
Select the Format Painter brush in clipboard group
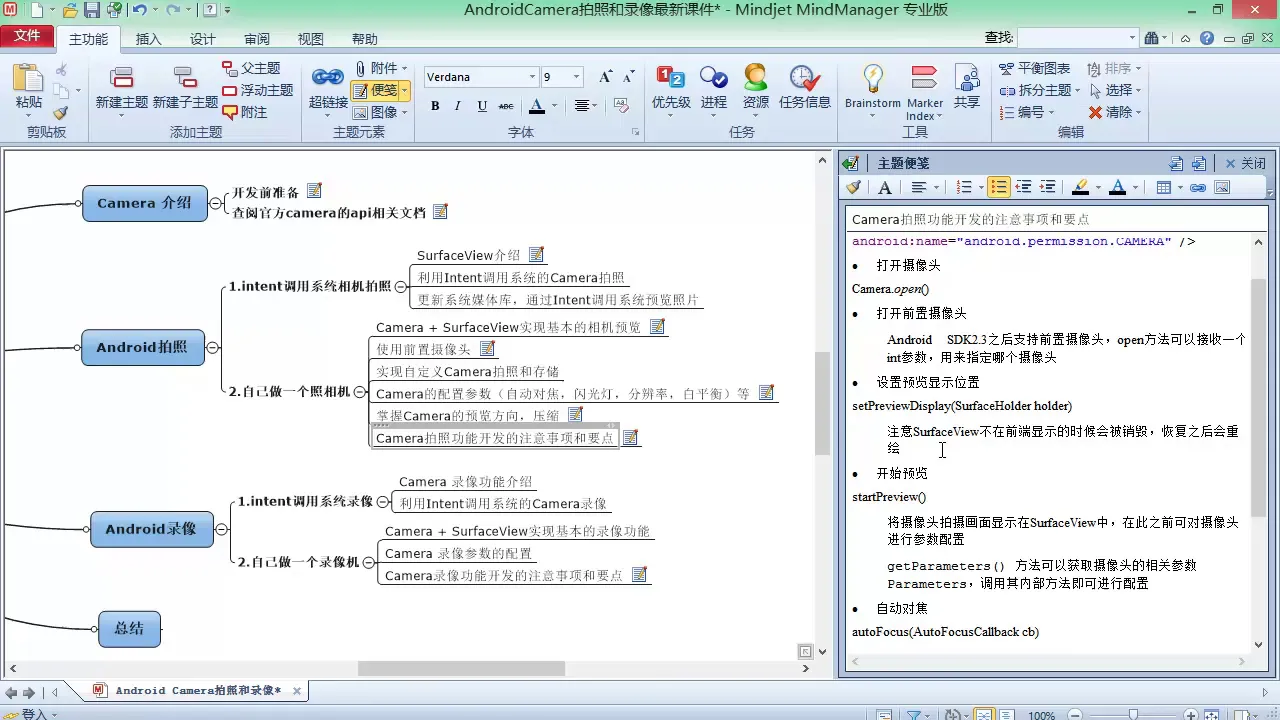tap(61, 113)
